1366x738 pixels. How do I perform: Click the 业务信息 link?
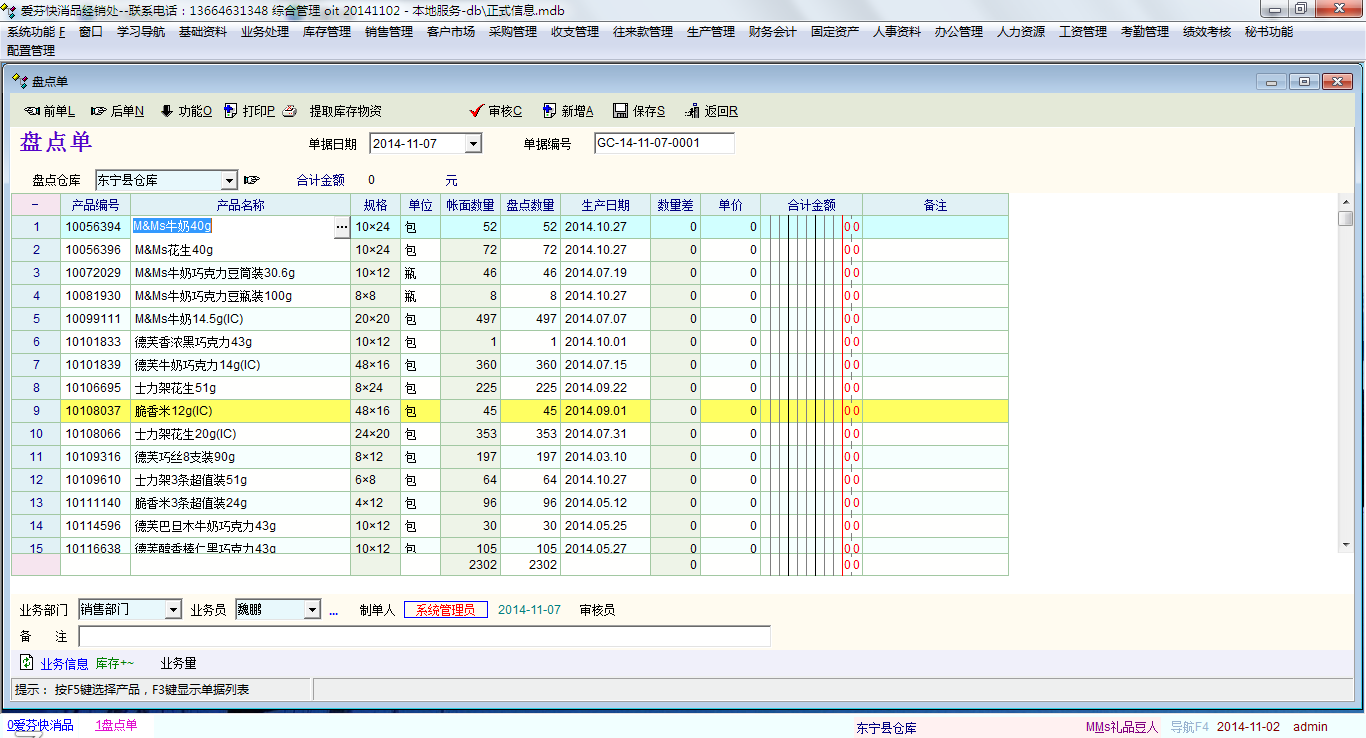64,664
